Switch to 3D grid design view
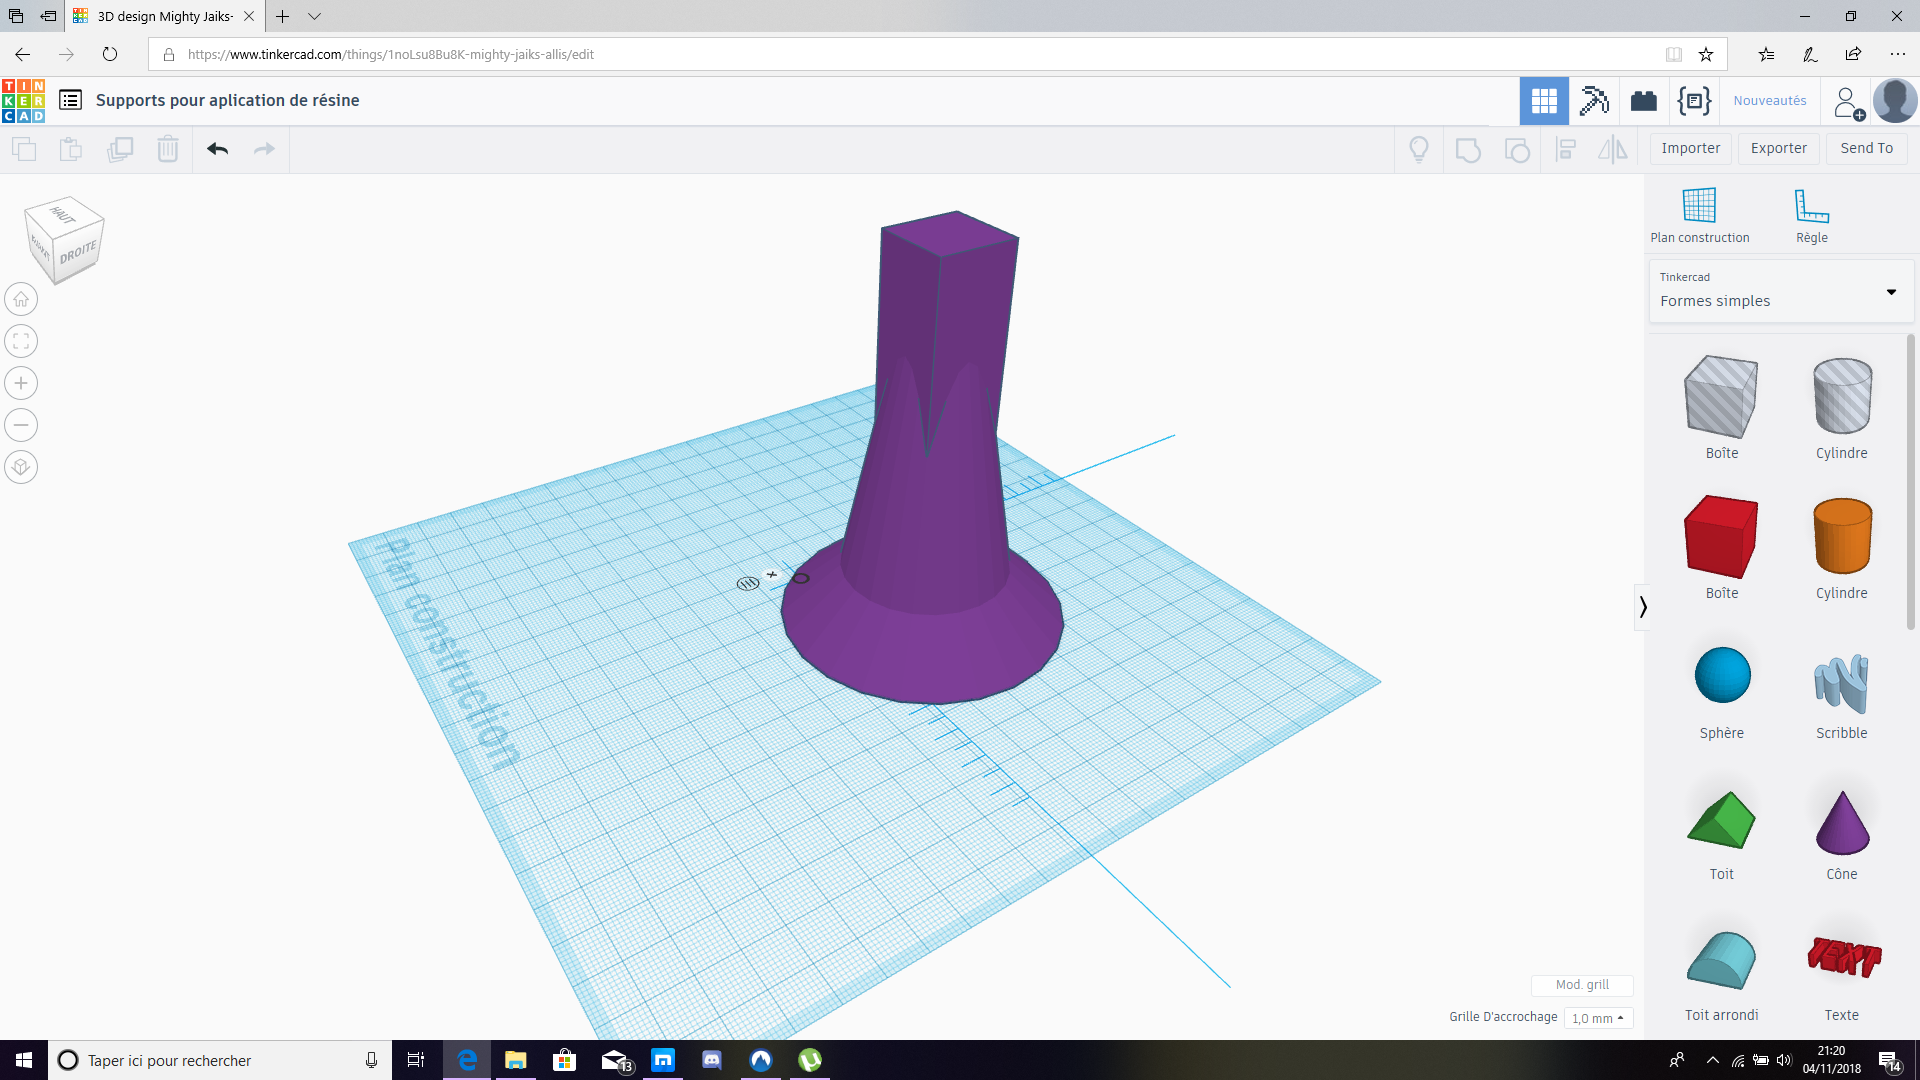 pos(1543,101)
